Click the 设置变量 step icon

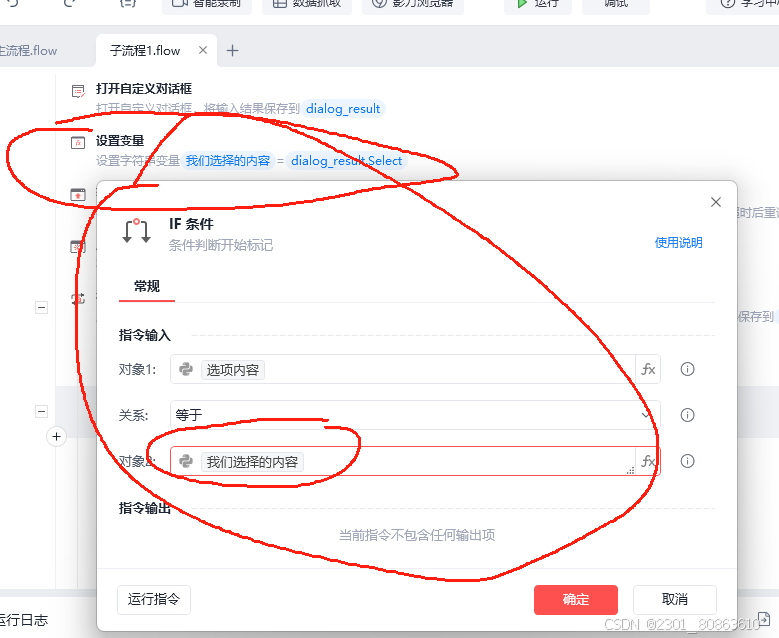[x=78, y=143]
